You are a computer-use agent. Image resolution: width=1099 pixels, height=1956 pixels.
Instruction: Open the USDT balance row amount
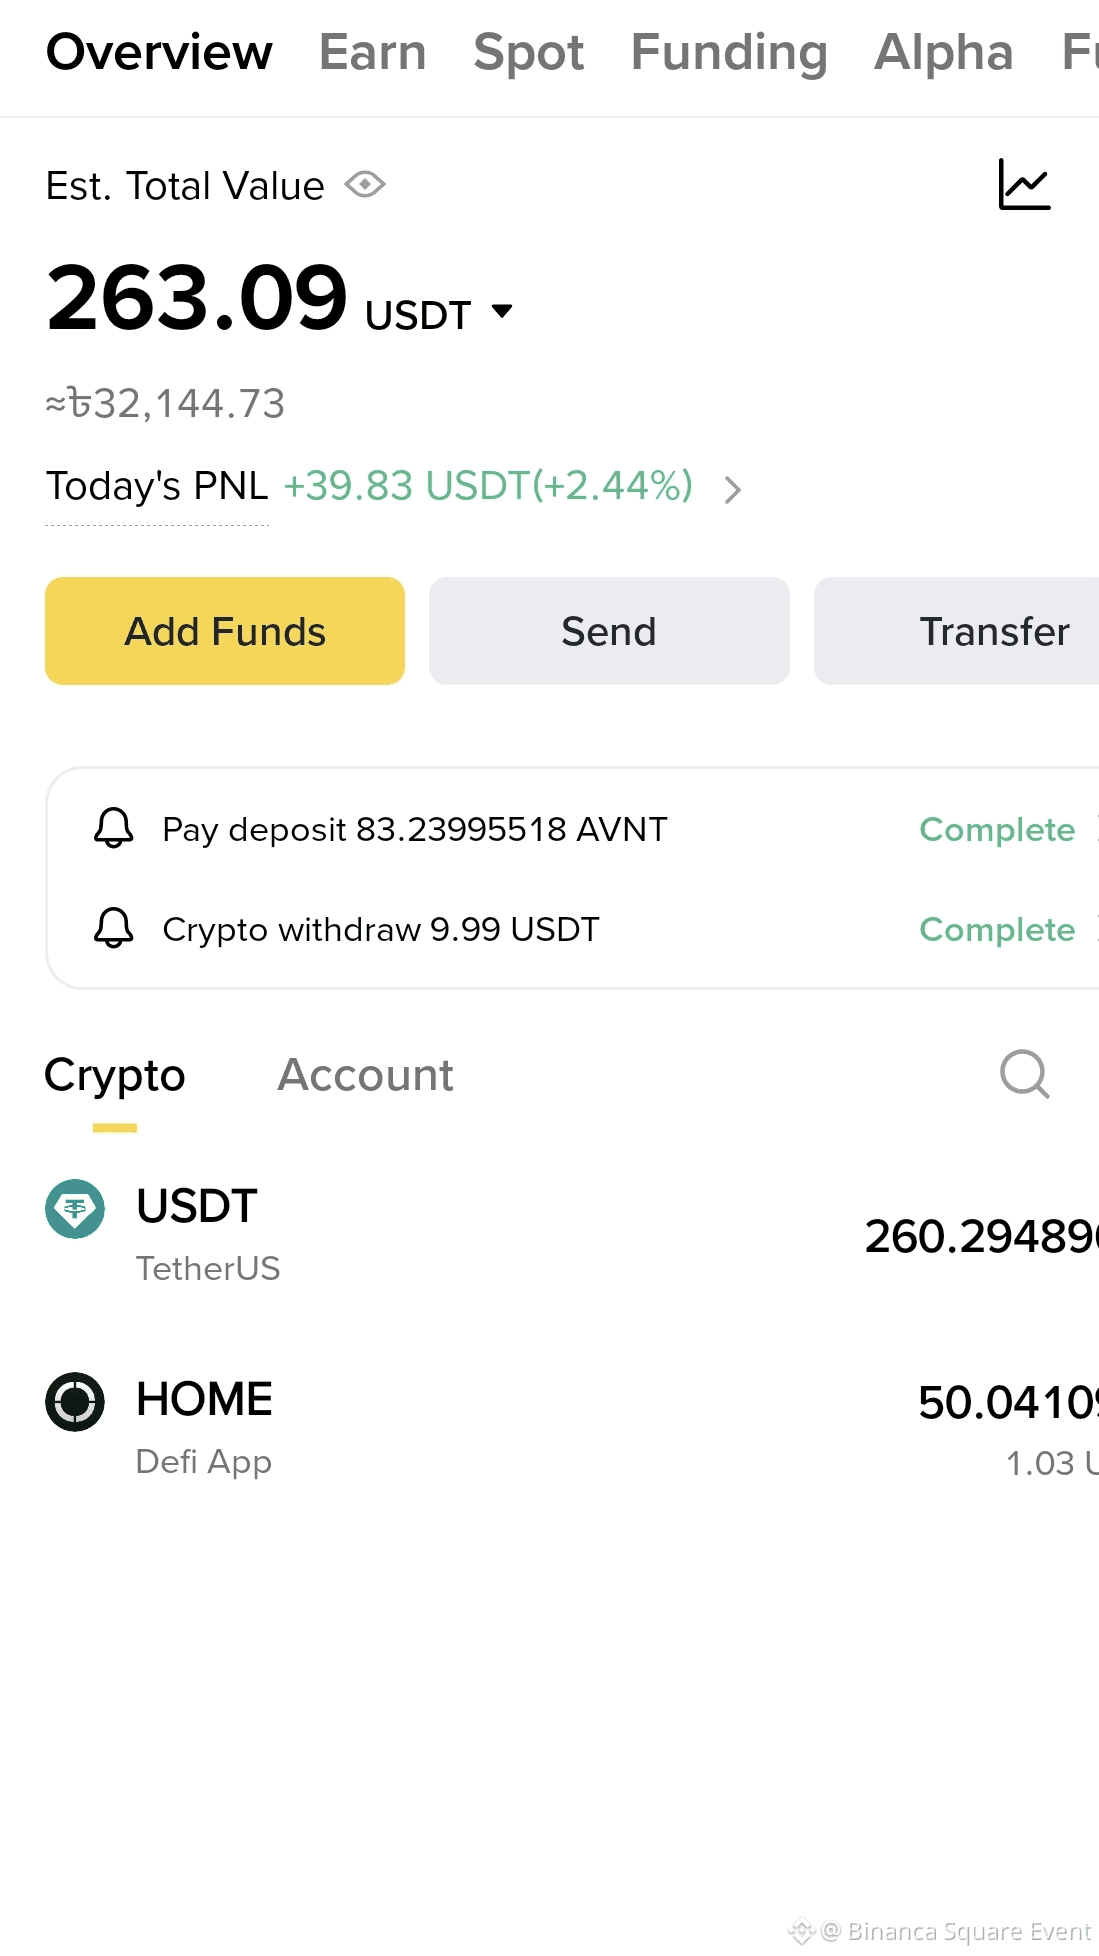click(x=981, y=1237)
